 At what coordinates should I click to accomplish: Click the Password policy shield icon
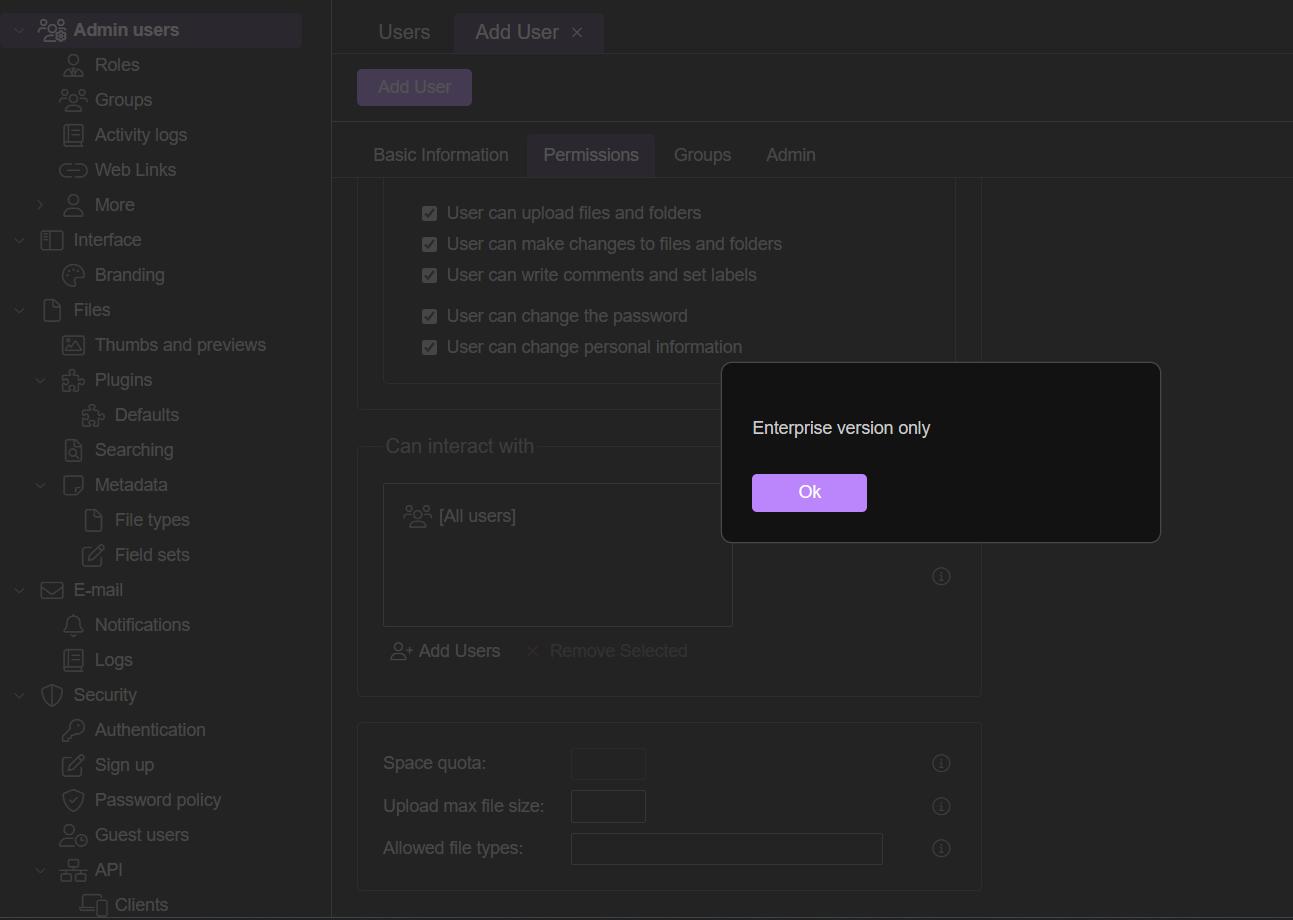click(73, 800)
